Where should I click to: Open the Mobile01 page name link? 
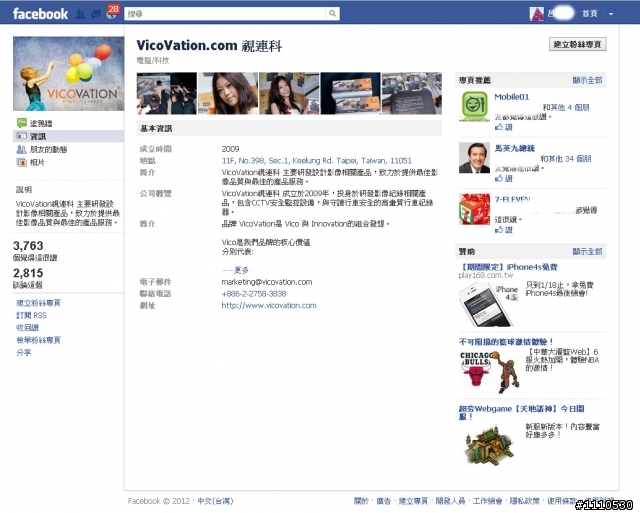512,97
